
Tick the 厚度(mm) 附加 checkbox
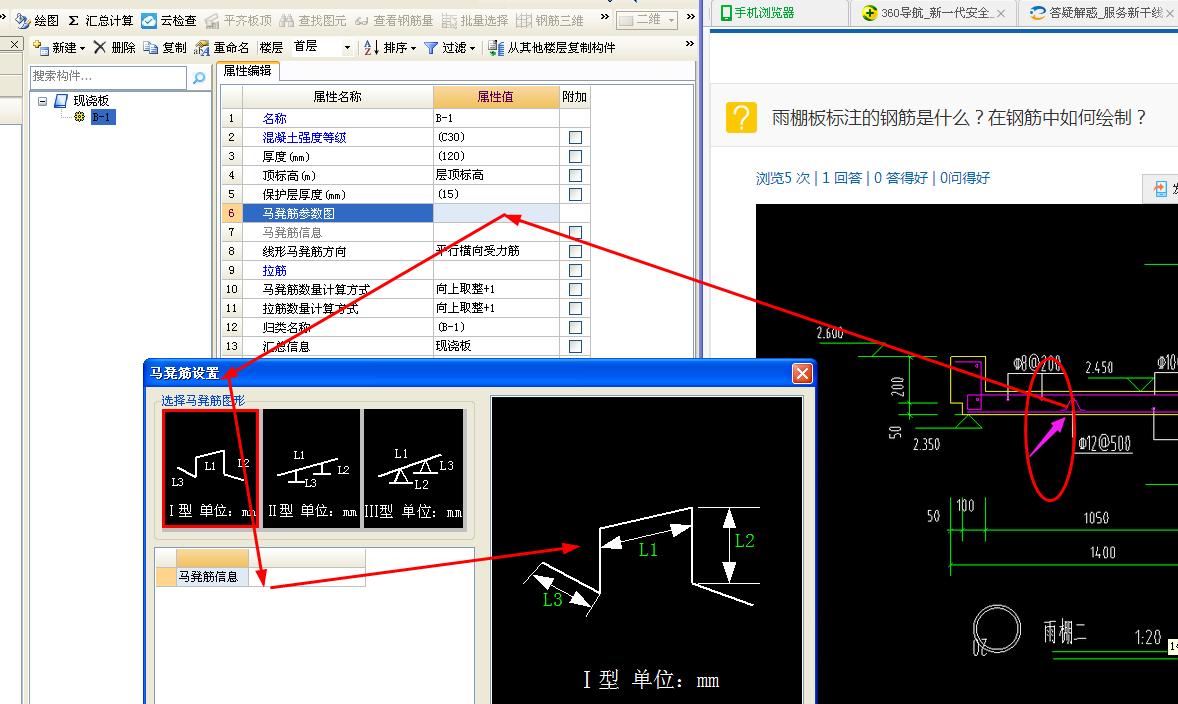coord(575,156)
